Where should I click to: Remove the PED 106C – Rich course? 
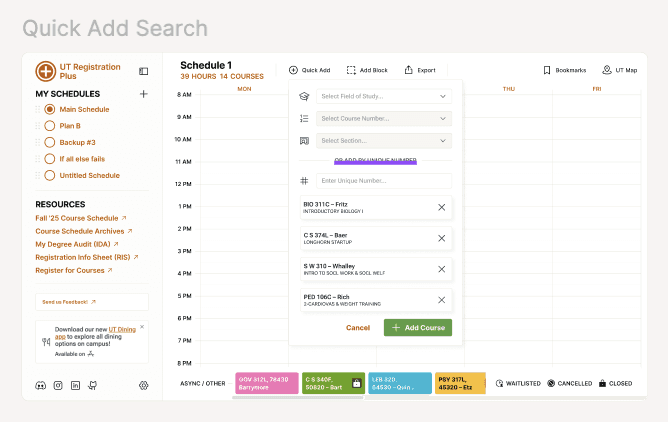(442, 300)
